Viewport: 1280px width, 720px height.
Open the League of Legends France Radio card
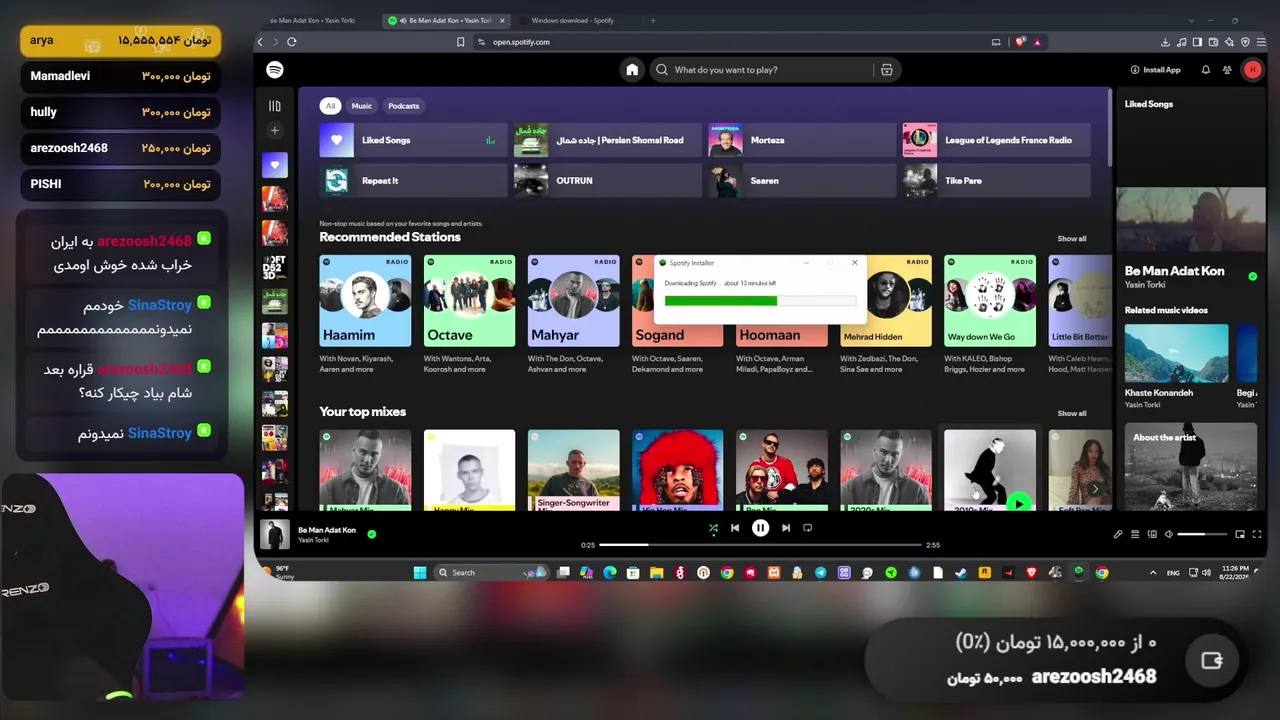click(x=996, y=140)
